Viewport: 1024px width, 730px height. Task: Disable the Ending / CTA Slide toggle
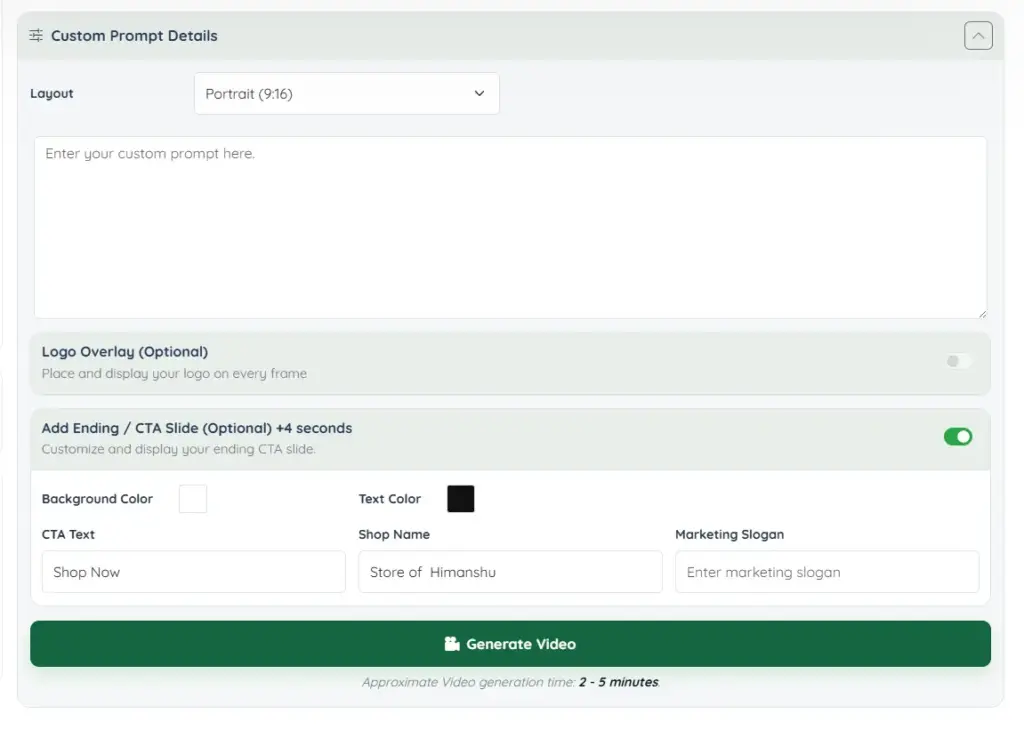[957, 437]
